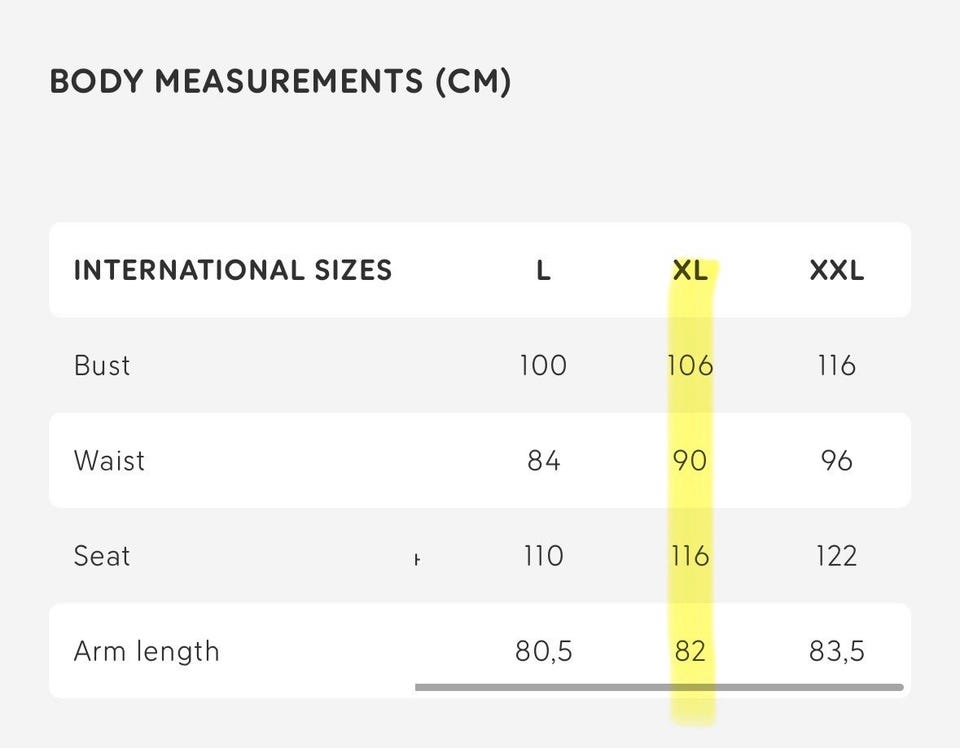The height and width of the screenshot is (748, 960).
Task: Click the Bust row label
Action: point(102,365)
